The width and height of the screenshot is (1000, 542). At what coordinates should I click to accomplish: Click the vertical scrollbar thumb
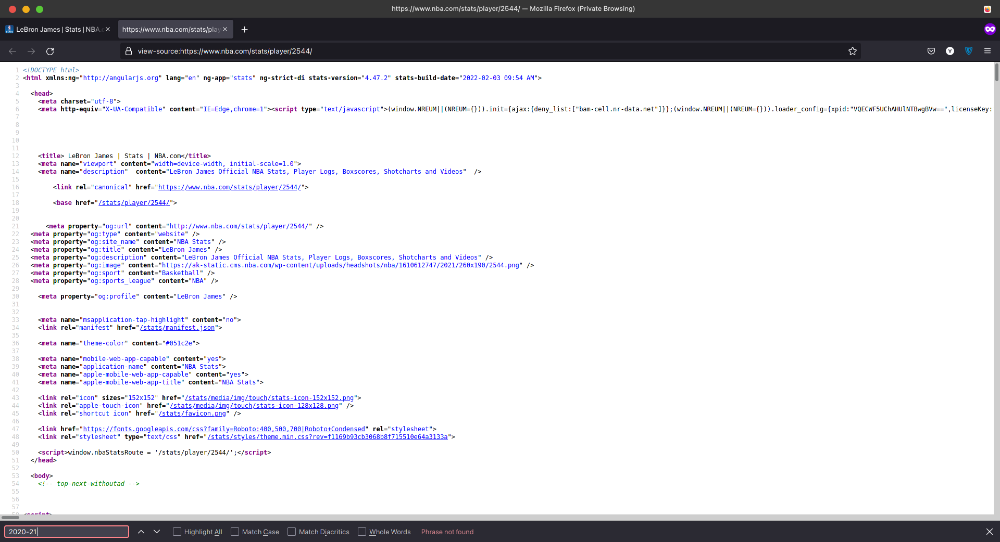[x=996, y=72]
